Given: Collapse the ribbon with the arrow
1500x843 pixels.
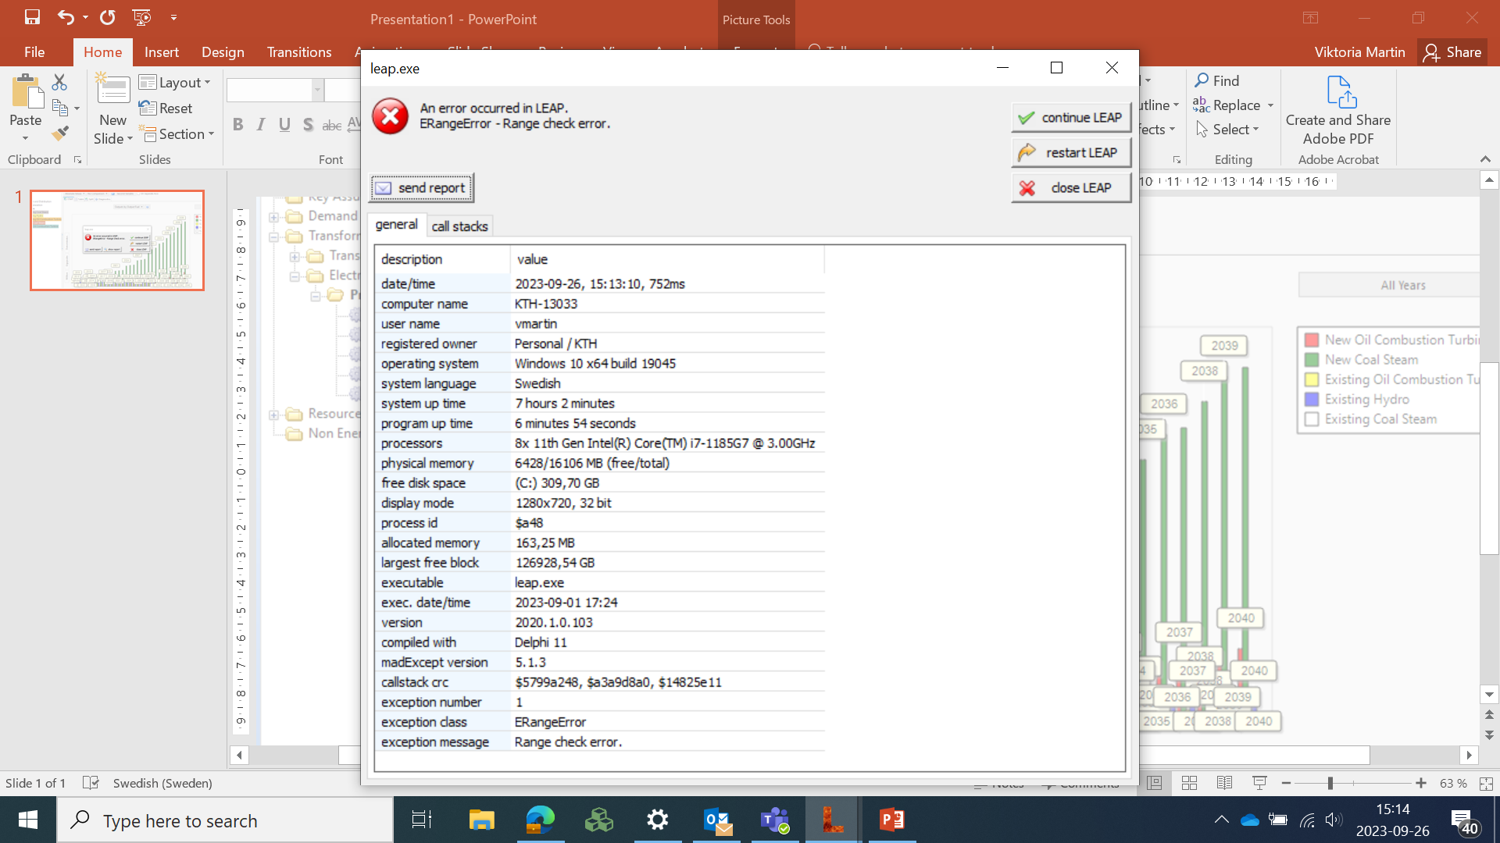Looking at the screenshot, I should tap(1485, 159).
